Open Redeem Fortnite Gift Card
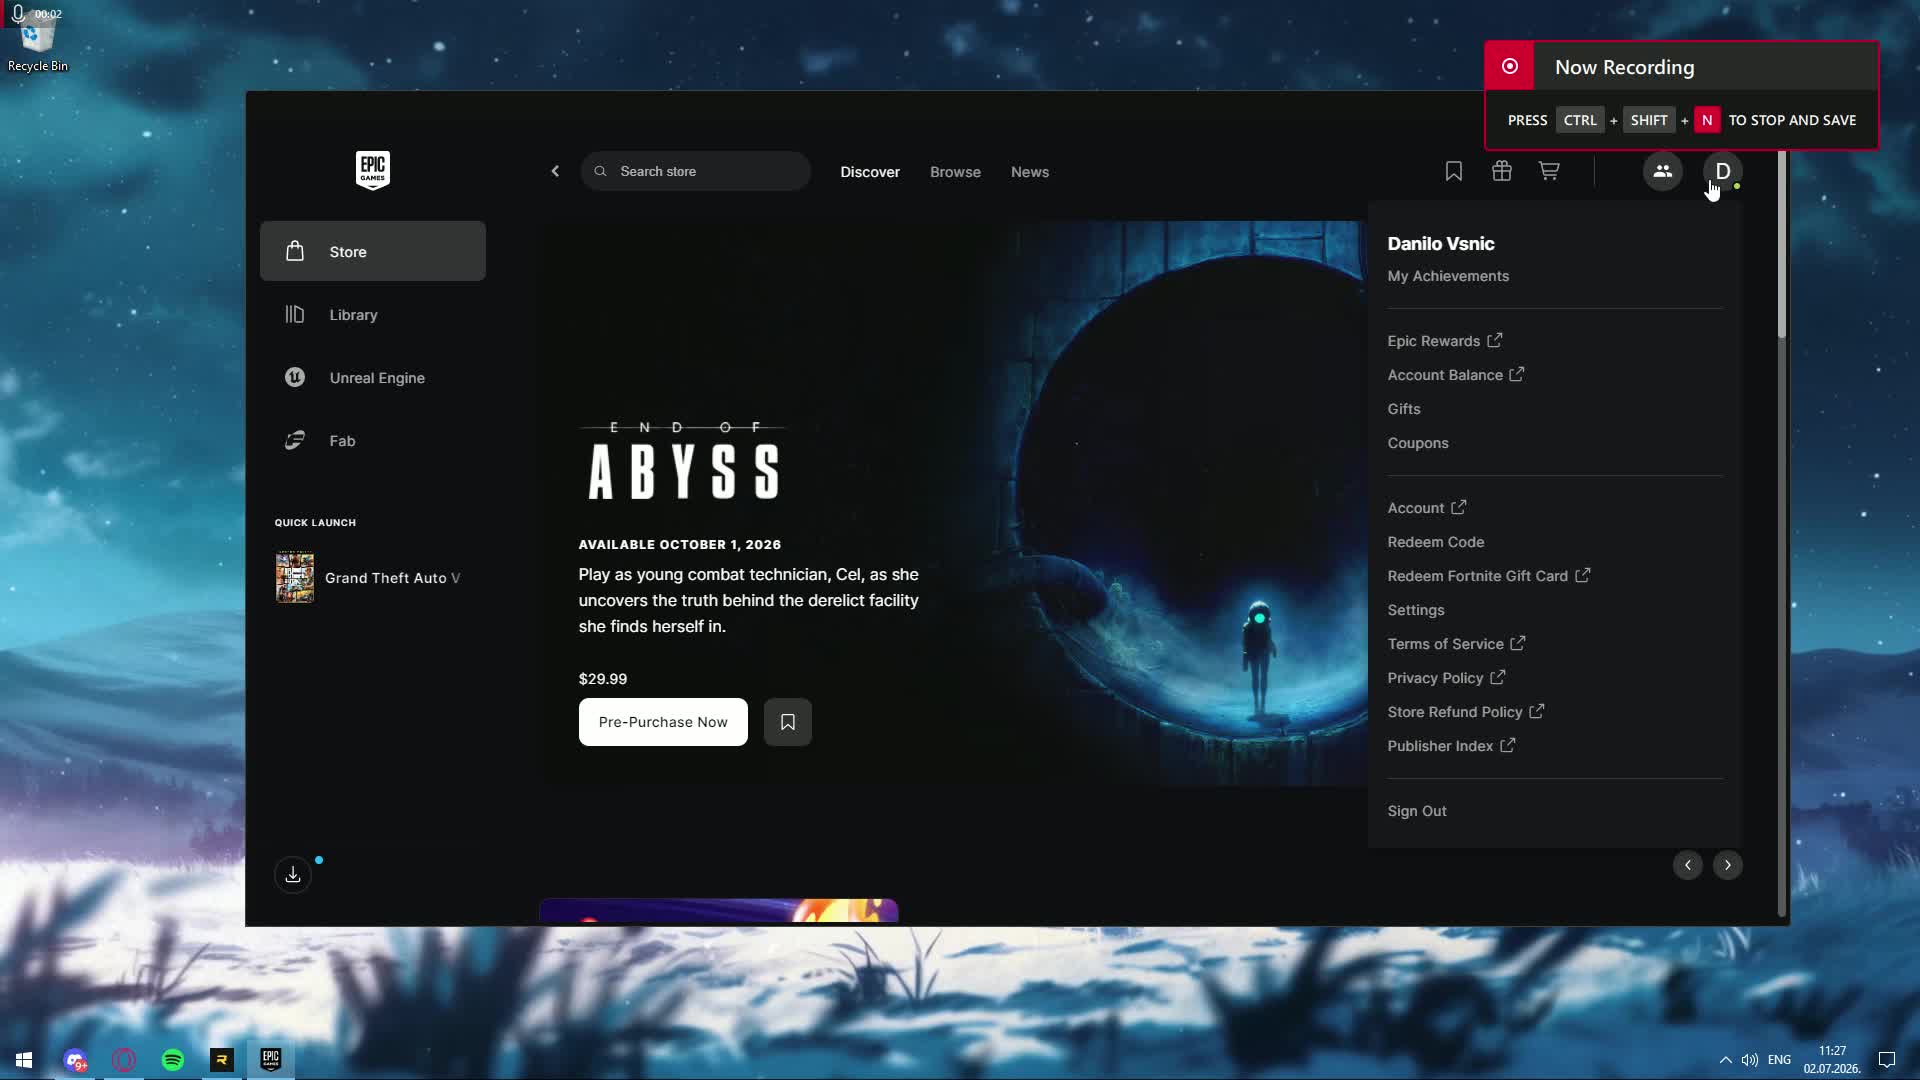The image size is (1920, 1080). (x=1488, y=576)
